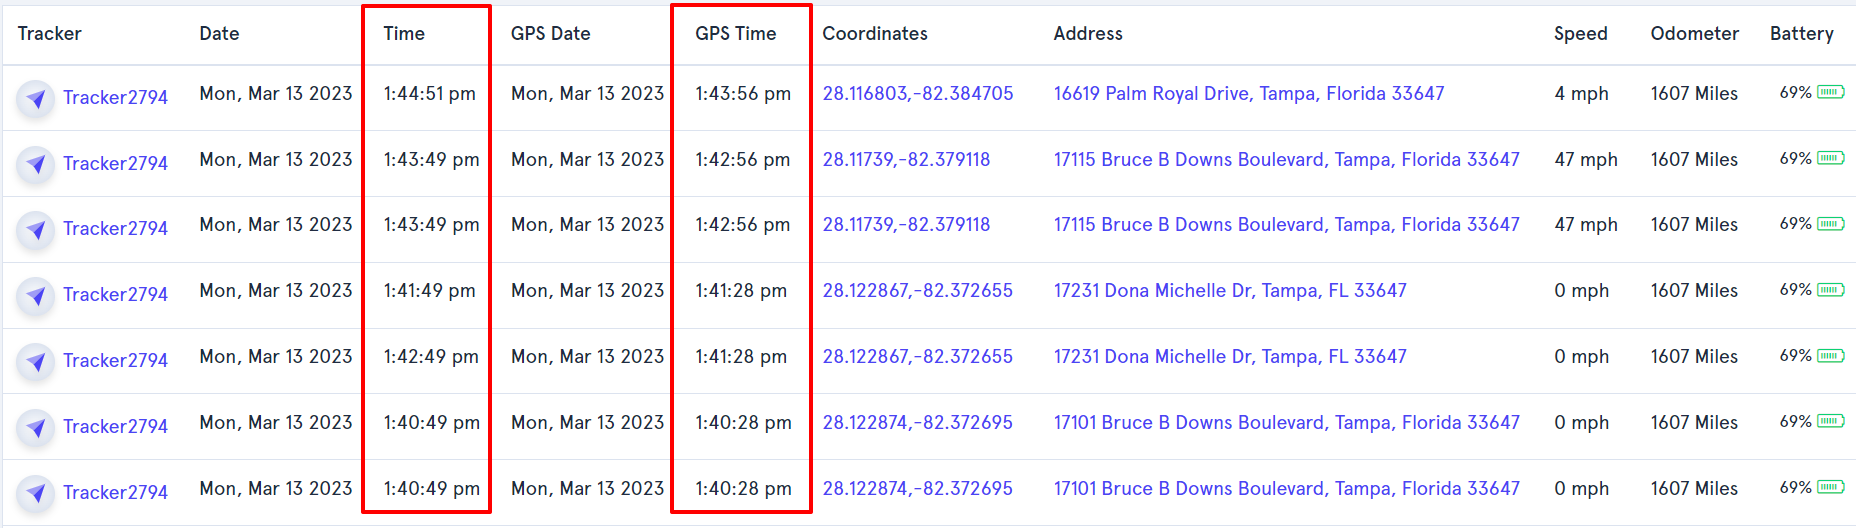Open 17231 Dona Michelle Dr address in 1:41:49 pm row
This screenshot has width=1856, height=528.
tap(1230, 290)
